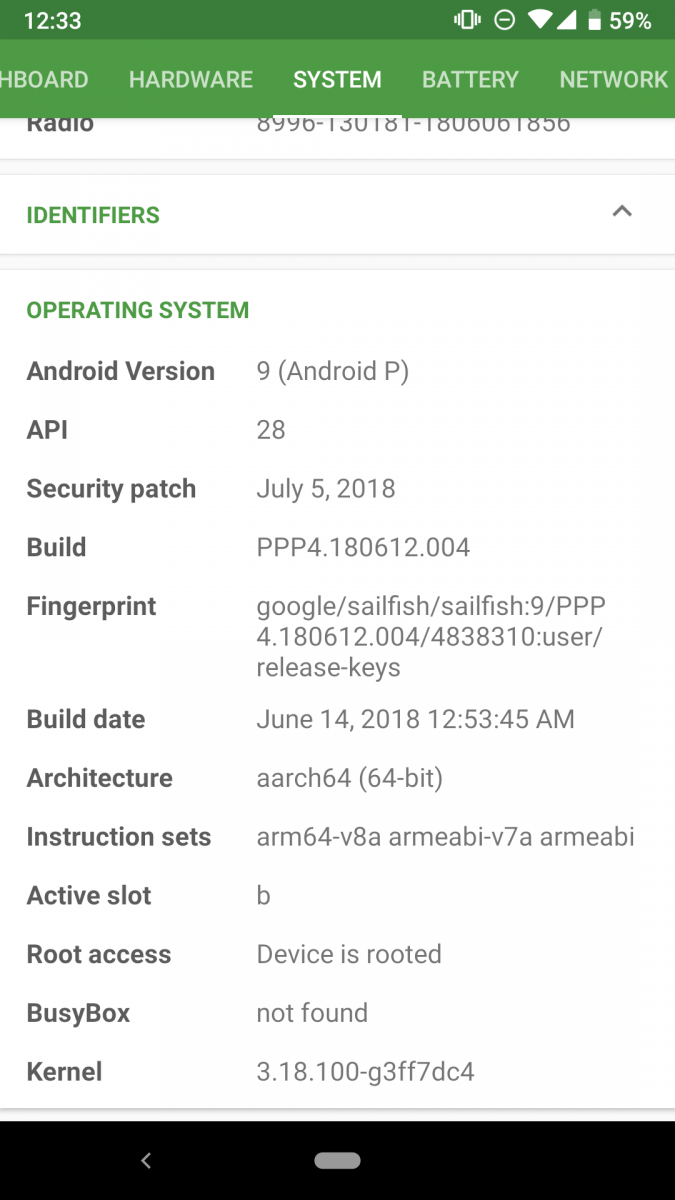Tap the Build value PPP4.180612.004
The height and width of the screenshot is (1200, 675).
[363, 547]
